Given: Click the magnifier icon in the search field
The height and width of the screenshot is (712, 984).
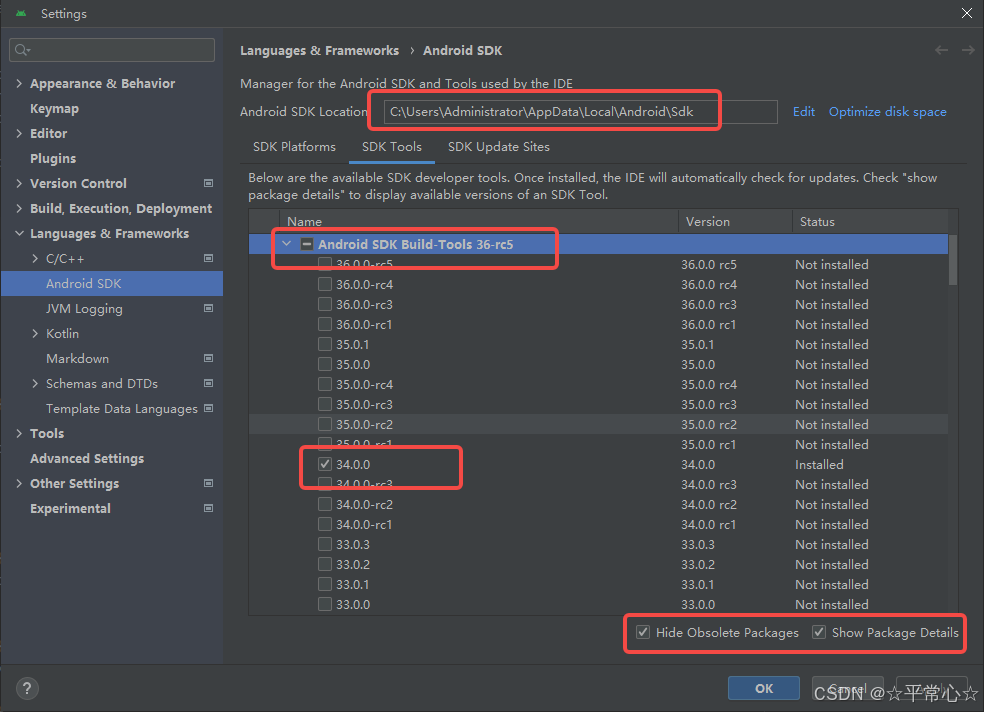Looking at the screenshot, I should coord(20,49).
